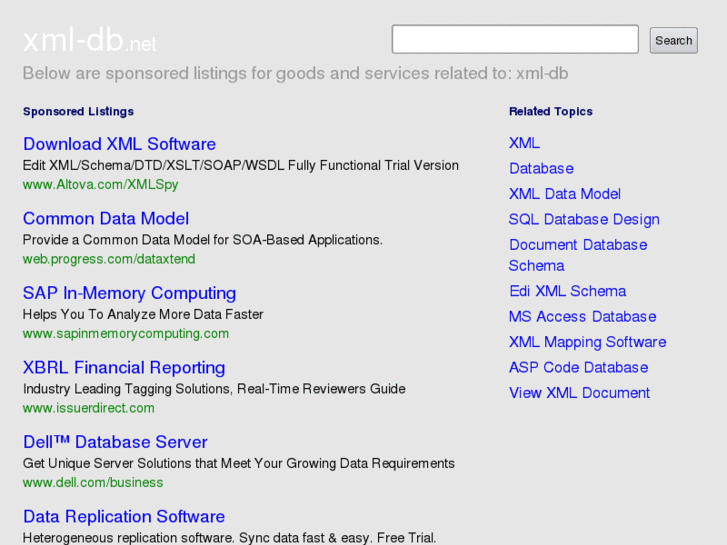Visit the www.Altova.com/XMLSpy URL link
727x545 pixels.
[101, 184]
